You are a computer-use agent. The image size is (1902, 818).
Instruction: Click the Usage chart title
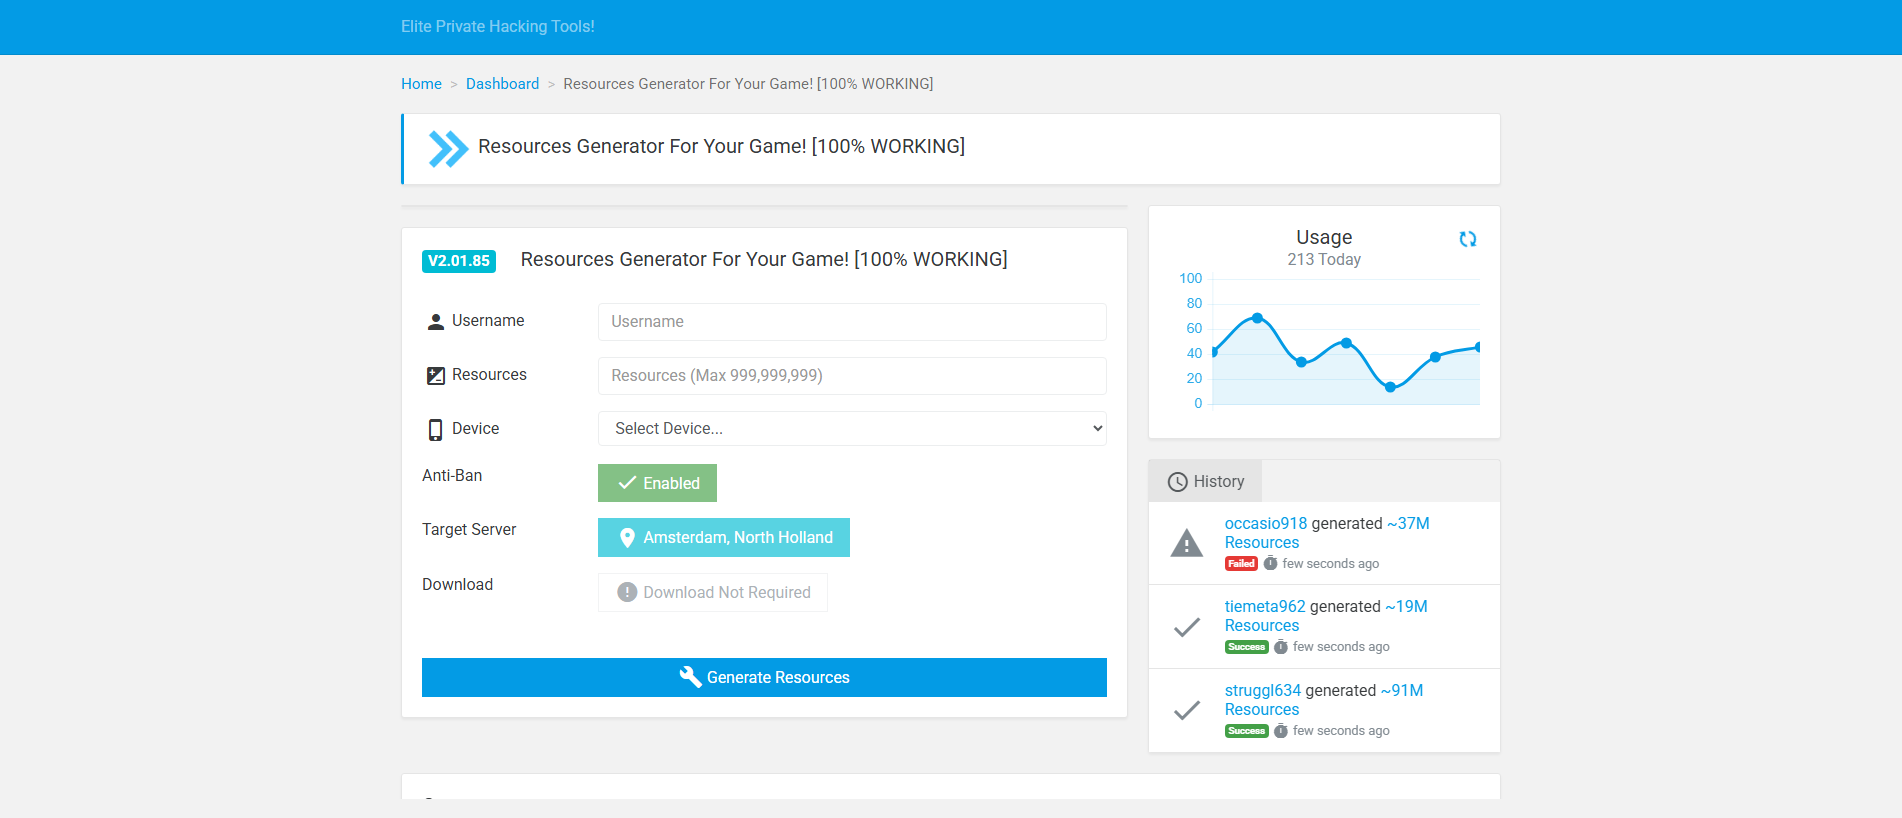point(1324,237)
